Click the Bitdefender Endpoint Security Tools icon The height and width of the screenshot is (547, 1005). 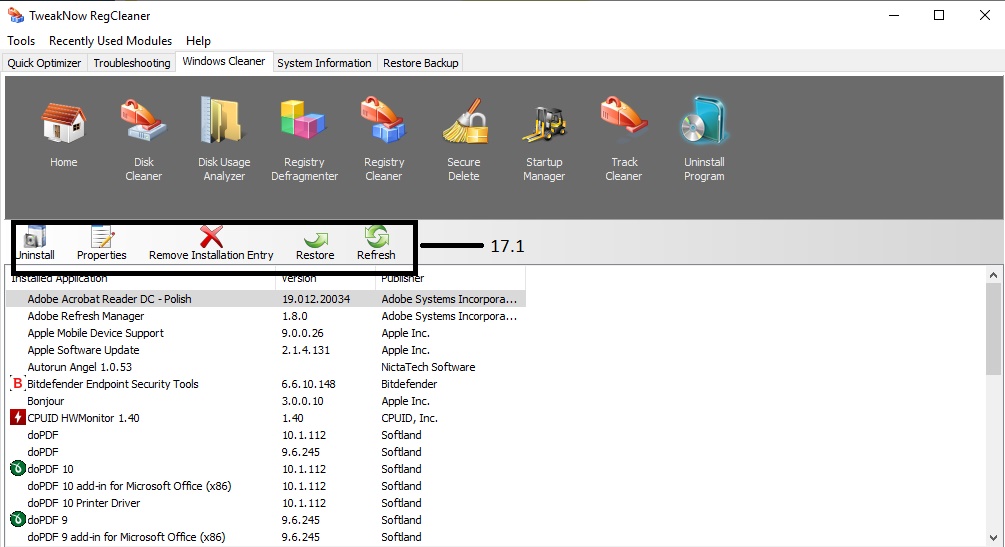17,383
